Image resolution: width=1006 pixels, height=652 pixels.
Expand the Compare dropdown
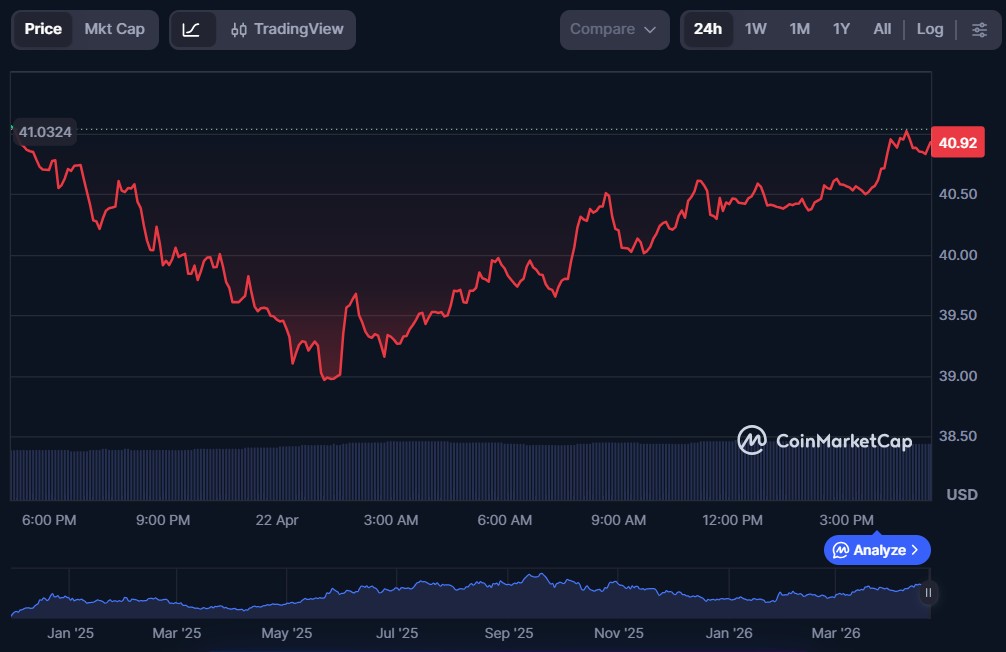pos(613,29)
